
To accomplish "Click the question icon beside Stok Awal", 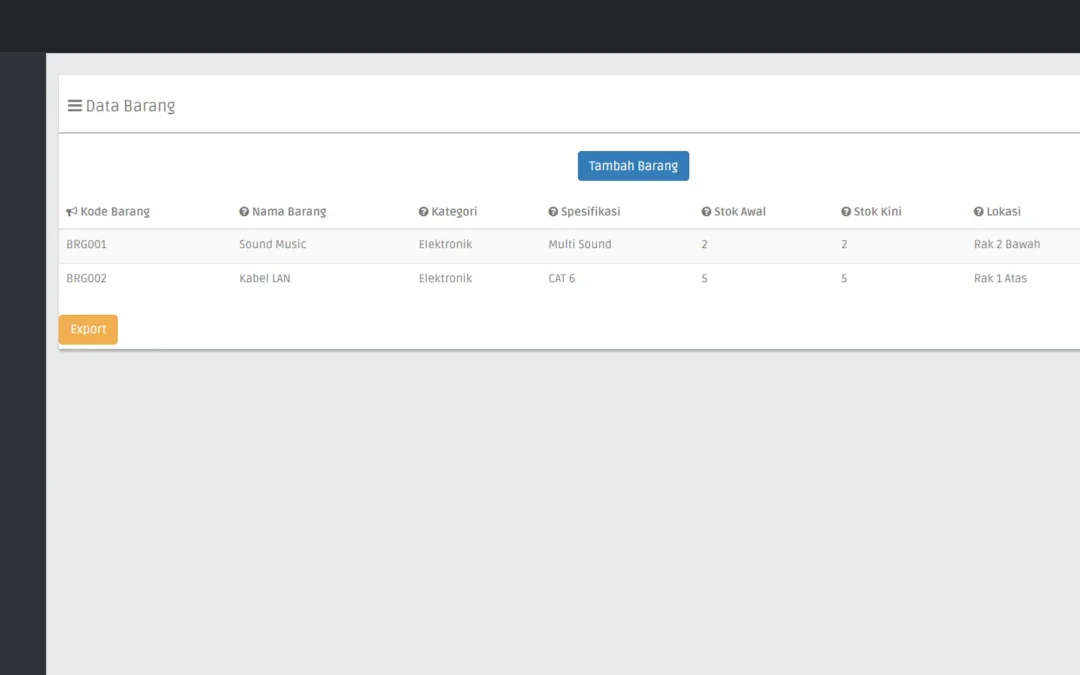I will (706, 212).
